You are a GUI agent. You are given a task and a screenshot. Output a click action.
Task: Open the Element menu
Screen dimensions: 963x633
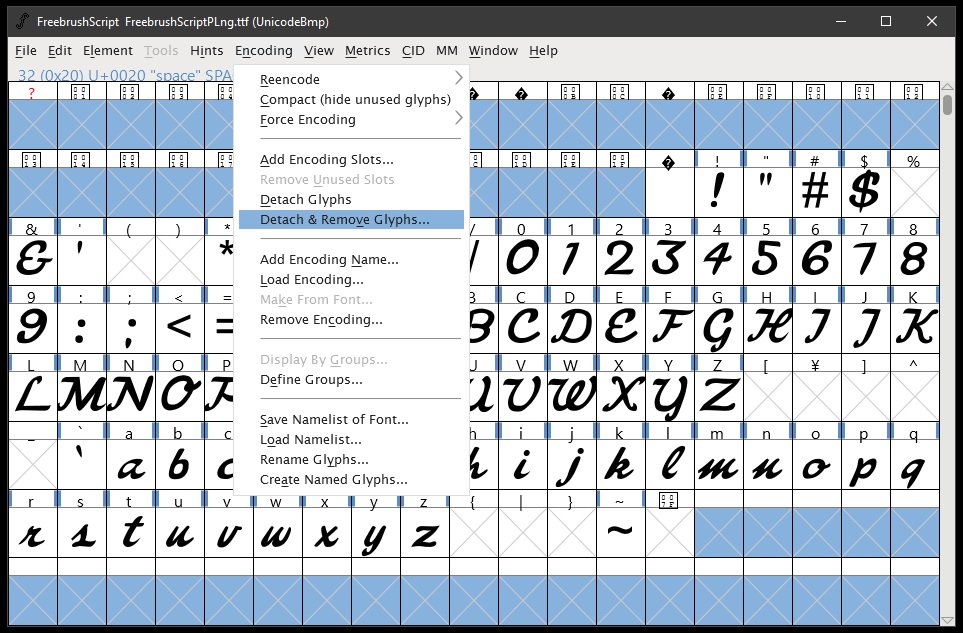(x=107, y=51)
